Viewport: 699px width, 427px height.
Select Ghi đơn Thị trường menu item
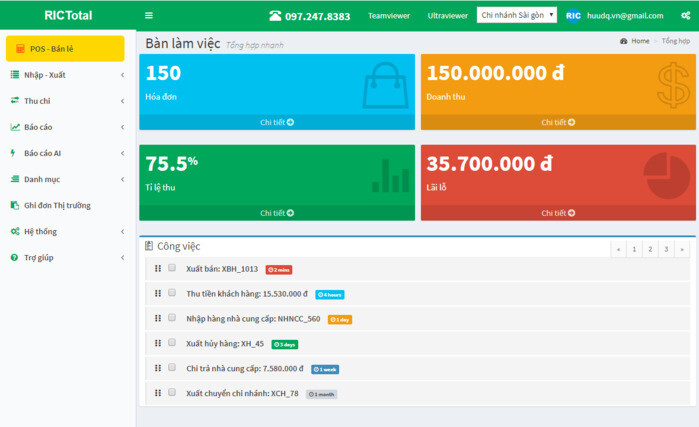[x=57, y=205]
